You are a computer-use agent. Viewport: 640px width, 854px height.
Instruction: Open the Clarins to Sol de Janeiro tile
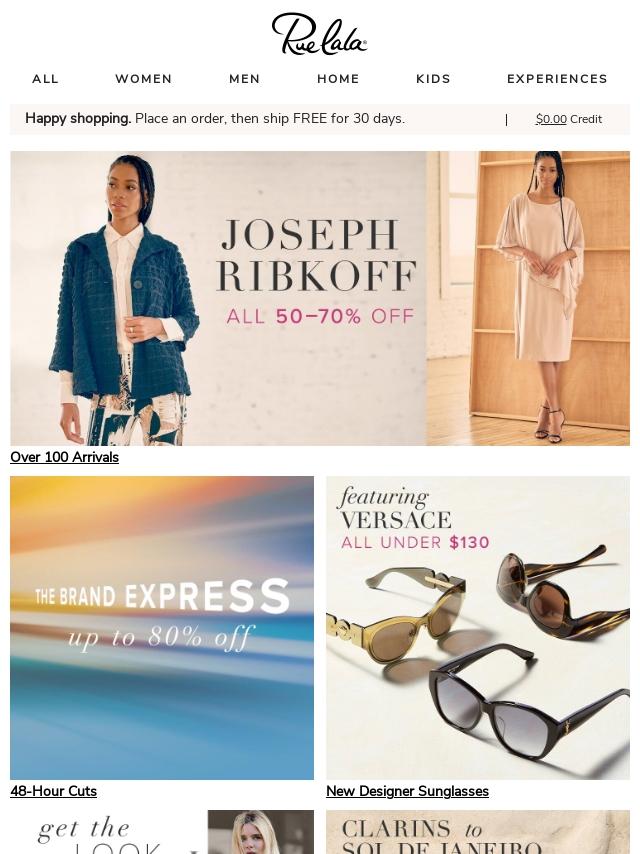click(x=478, y=832)
